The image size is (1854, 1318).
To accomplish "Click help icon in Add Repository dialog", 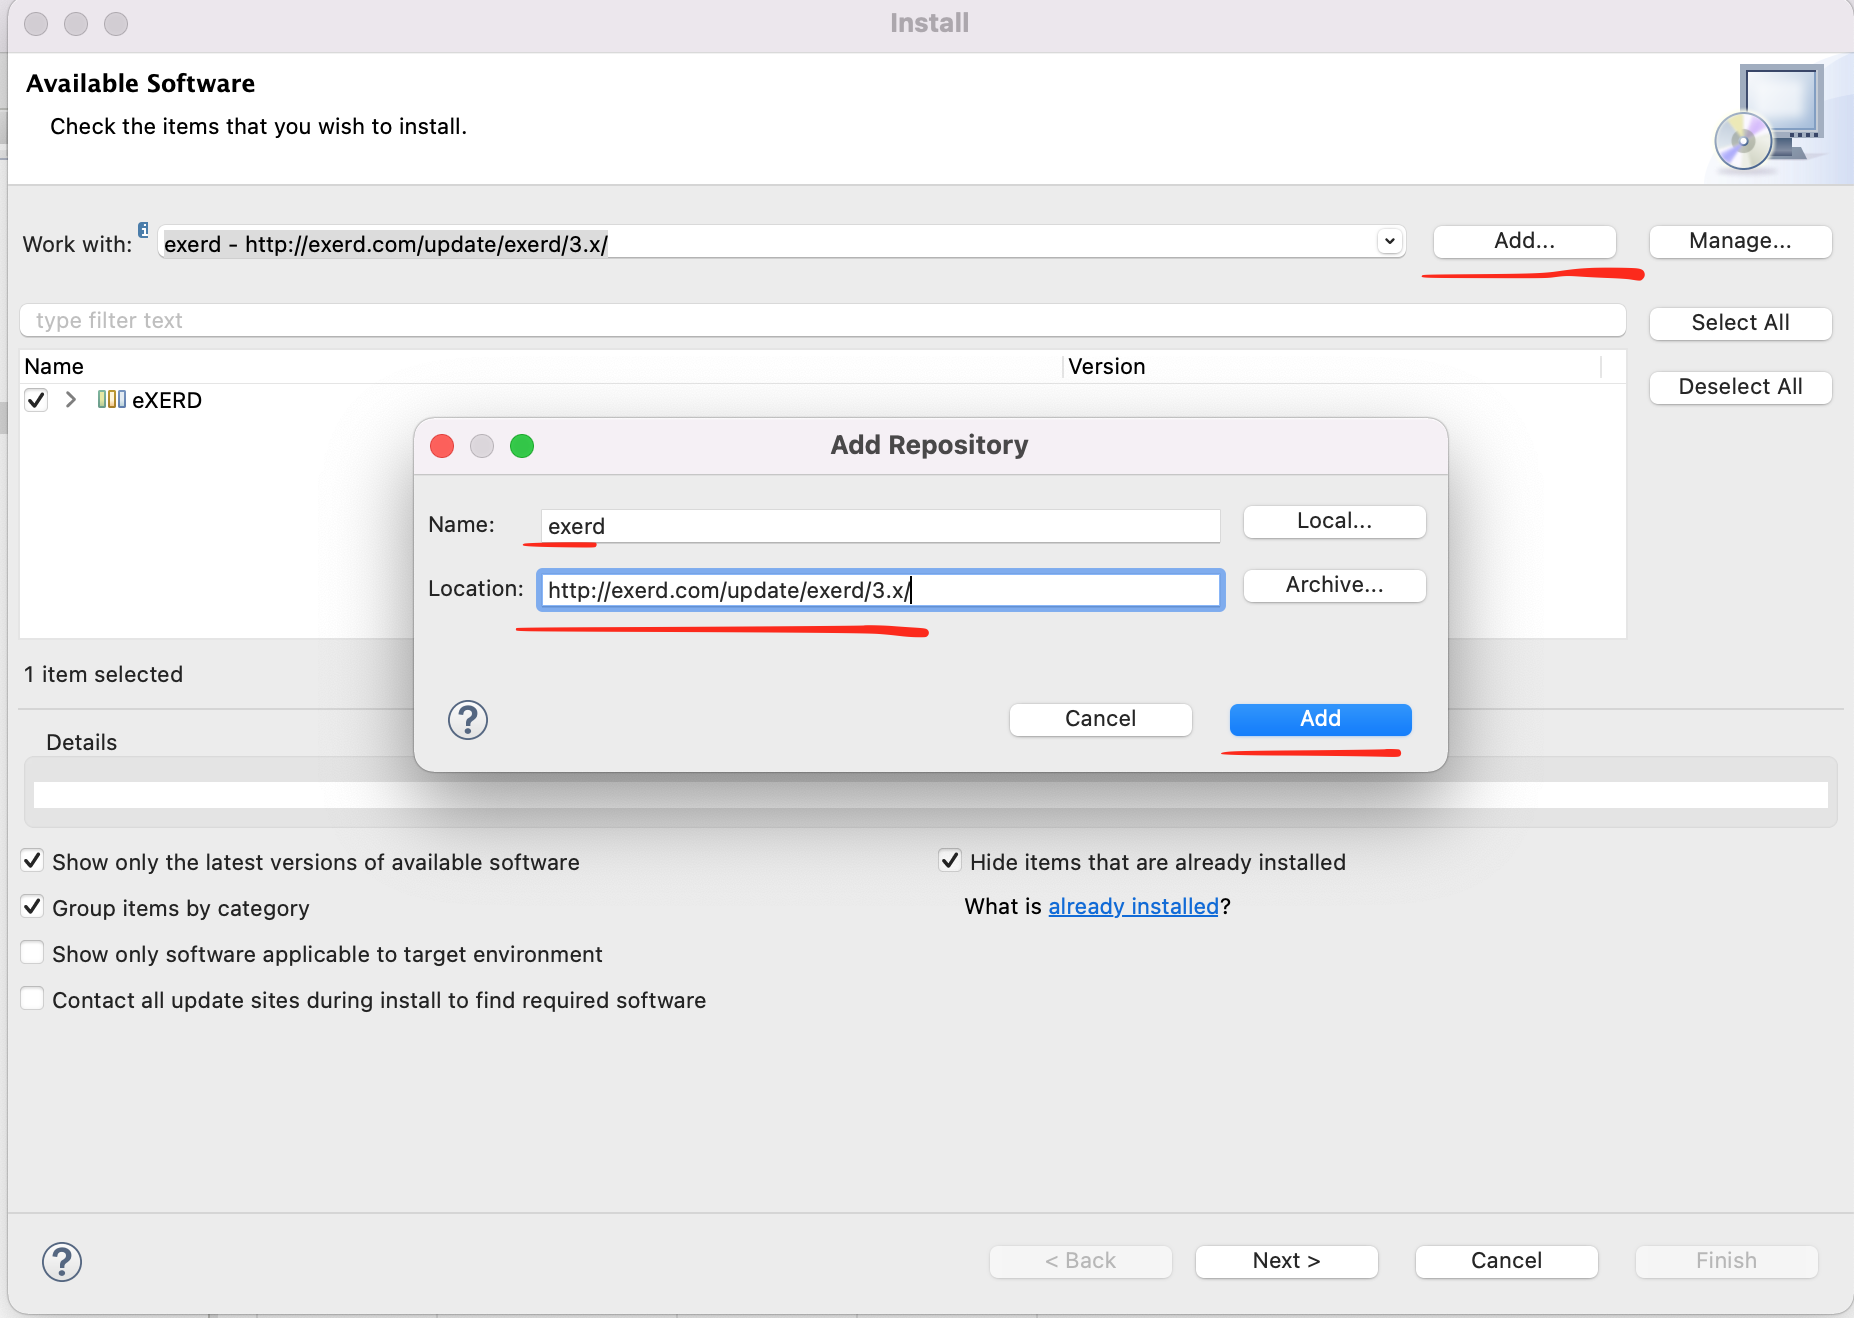I will (x=467, y=720).
